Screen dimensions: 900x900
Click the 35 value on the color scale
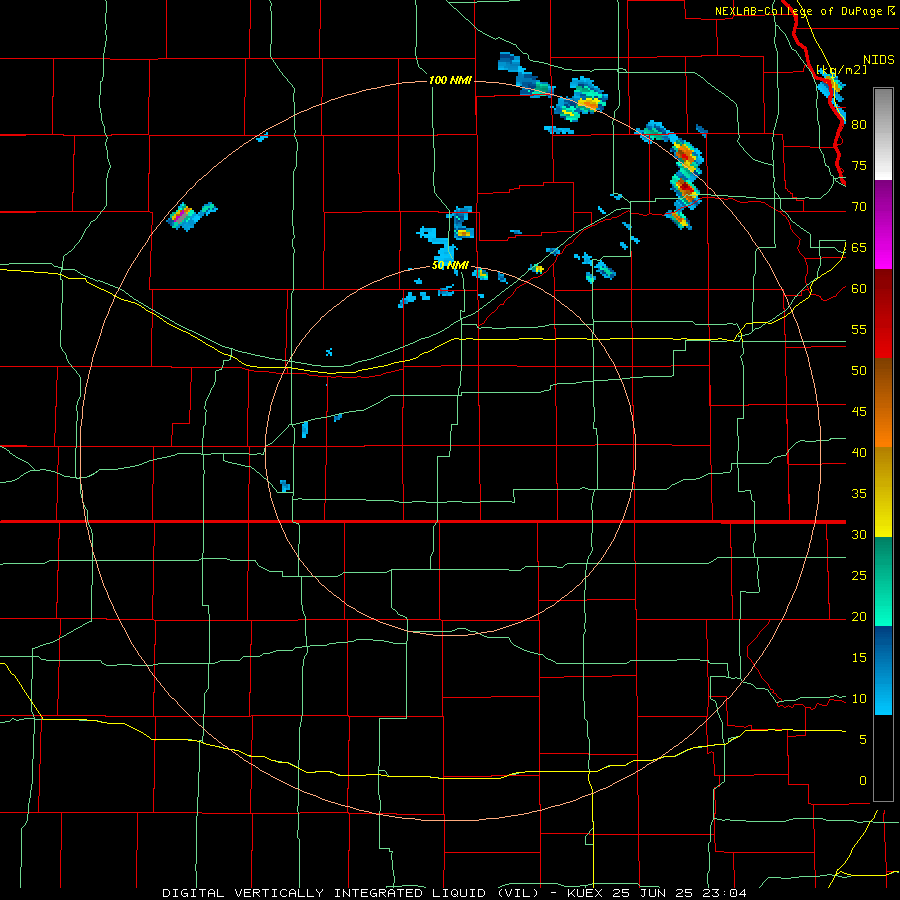click(x=859, y=494)
